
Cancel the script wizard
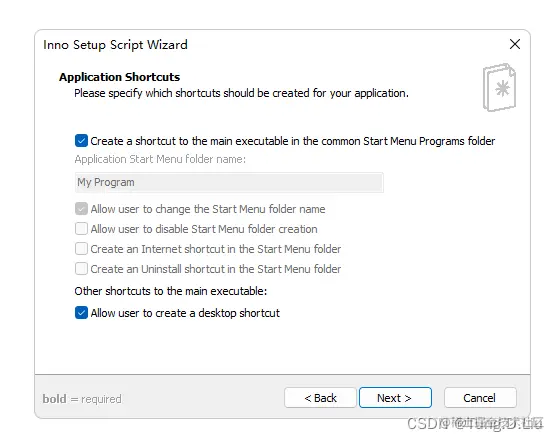[480, 398]
